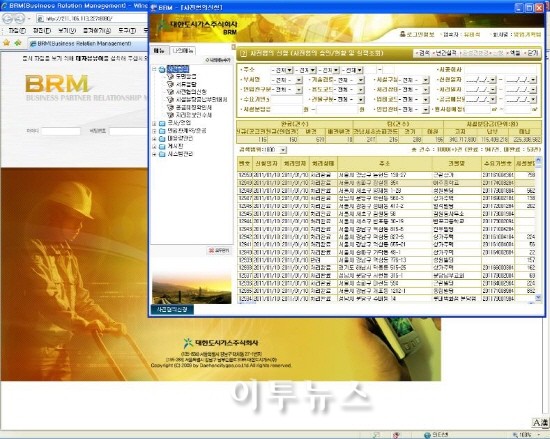Click the table scrollbar down arrow
This screenshot has height=439, width=550.
pos(538,298)
